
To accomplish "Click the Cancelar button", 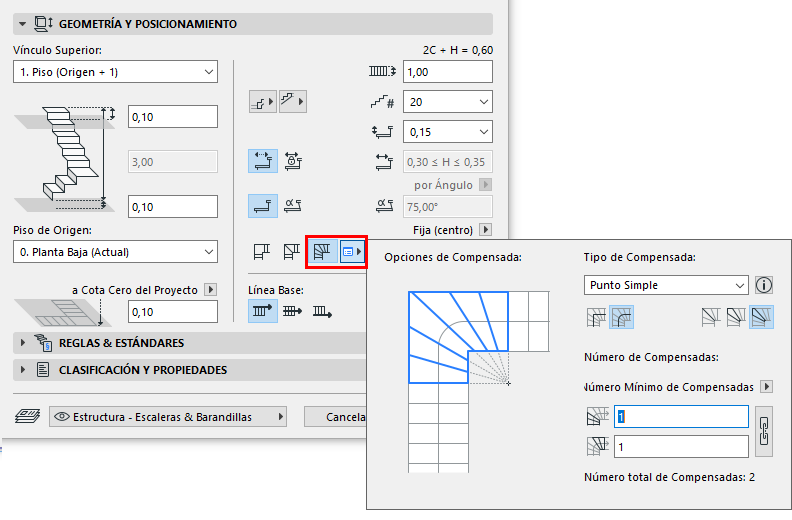I will [x=336, y=417].
